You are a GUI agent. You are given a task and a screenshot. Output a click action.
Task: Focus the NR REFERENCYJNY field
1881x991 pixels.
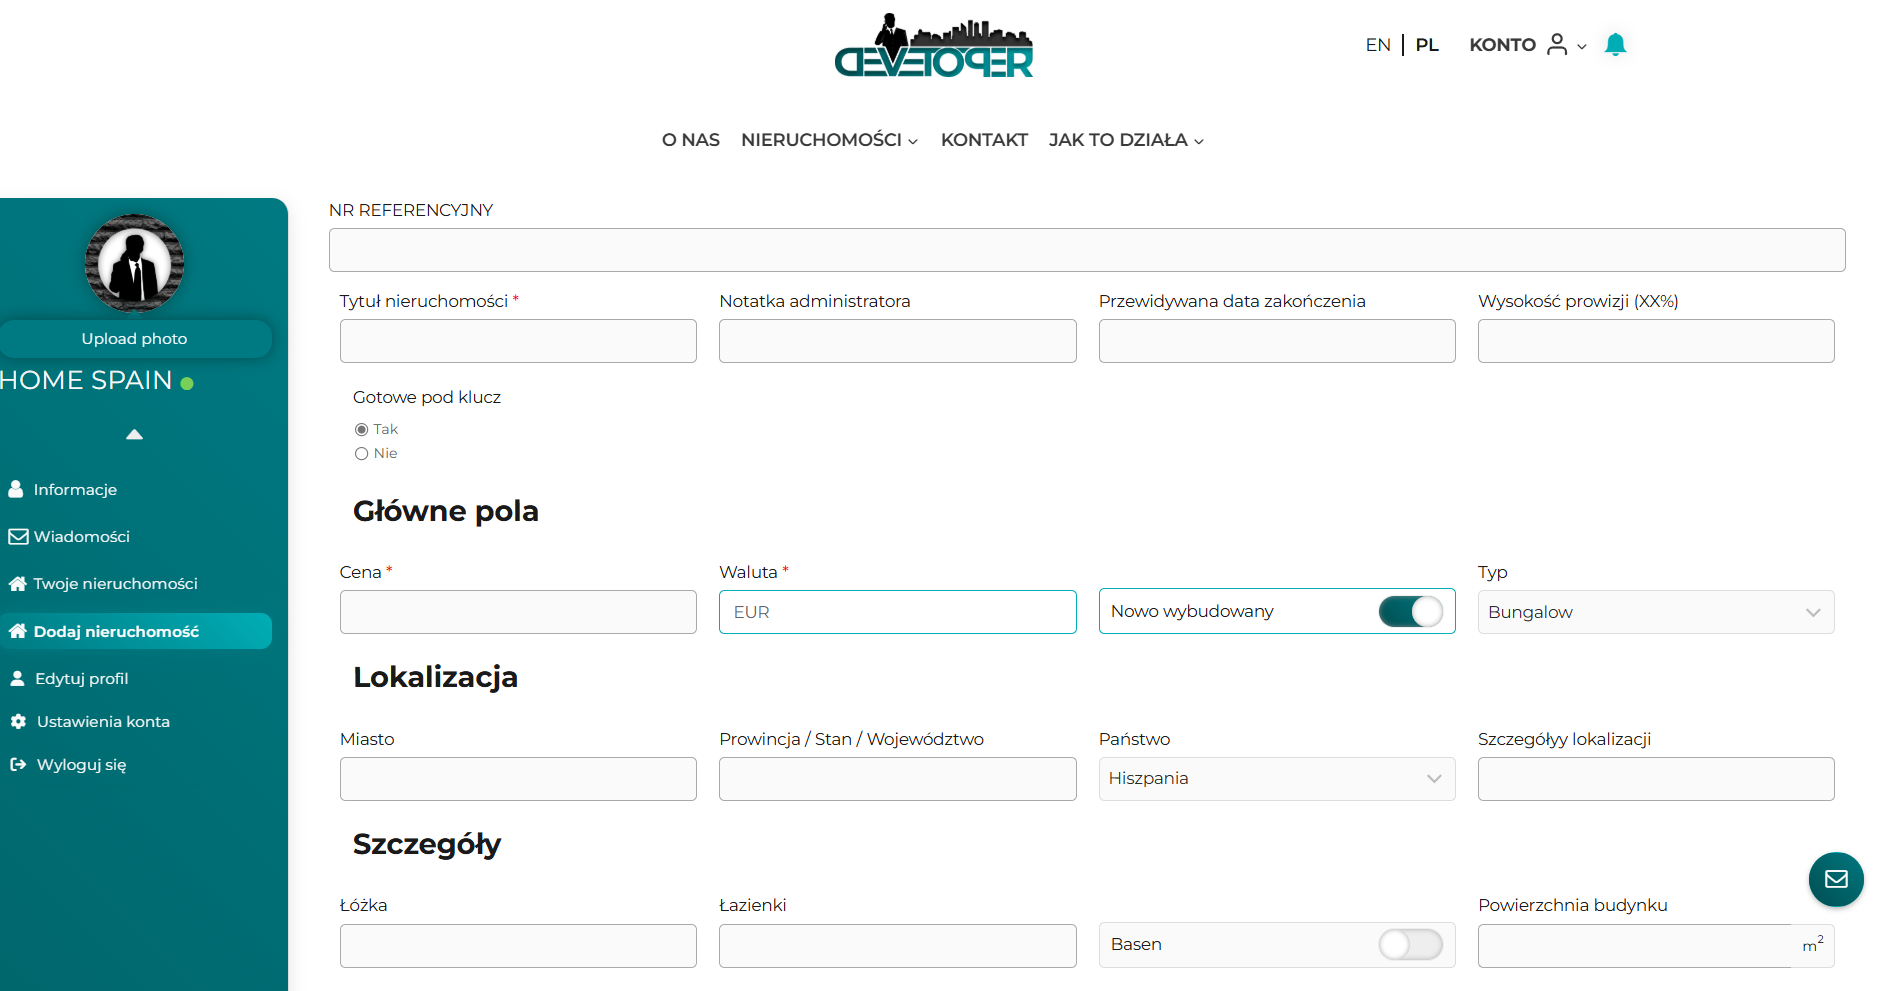pos(1087,250)
